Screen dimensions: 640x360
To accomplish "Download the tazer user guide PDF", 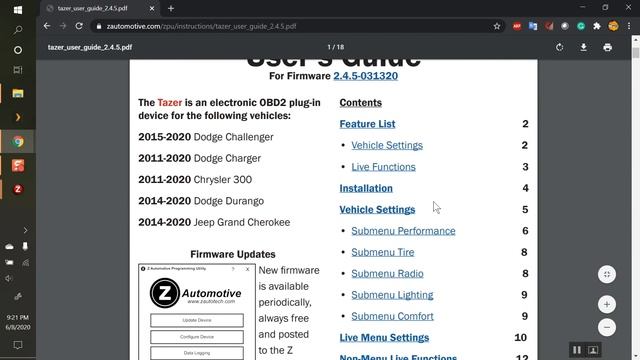I will (x=584, y=47).
